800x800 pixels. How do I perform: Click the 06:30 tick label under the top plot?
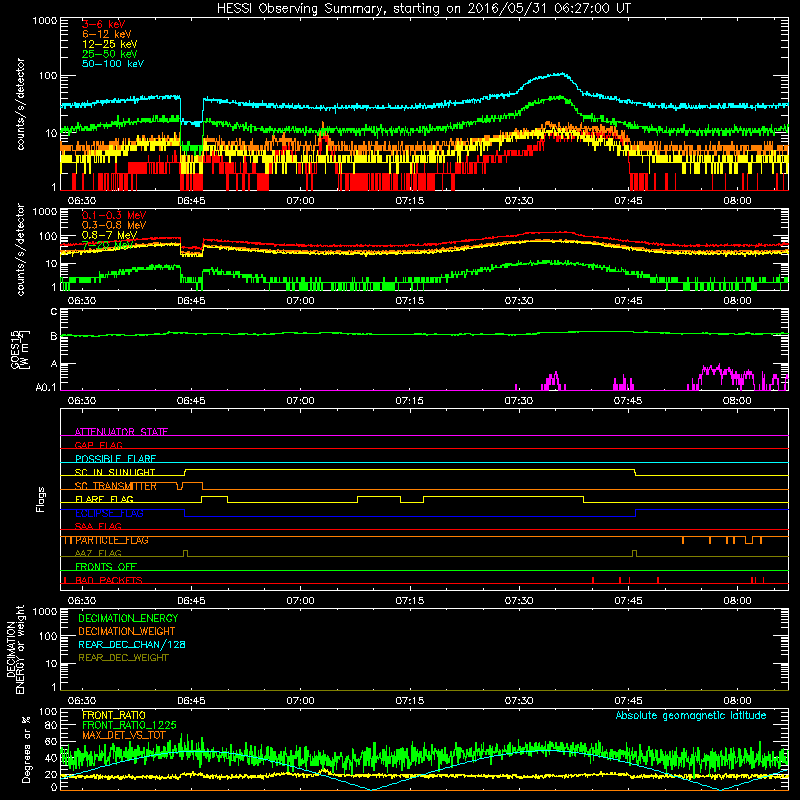(82, 201)
